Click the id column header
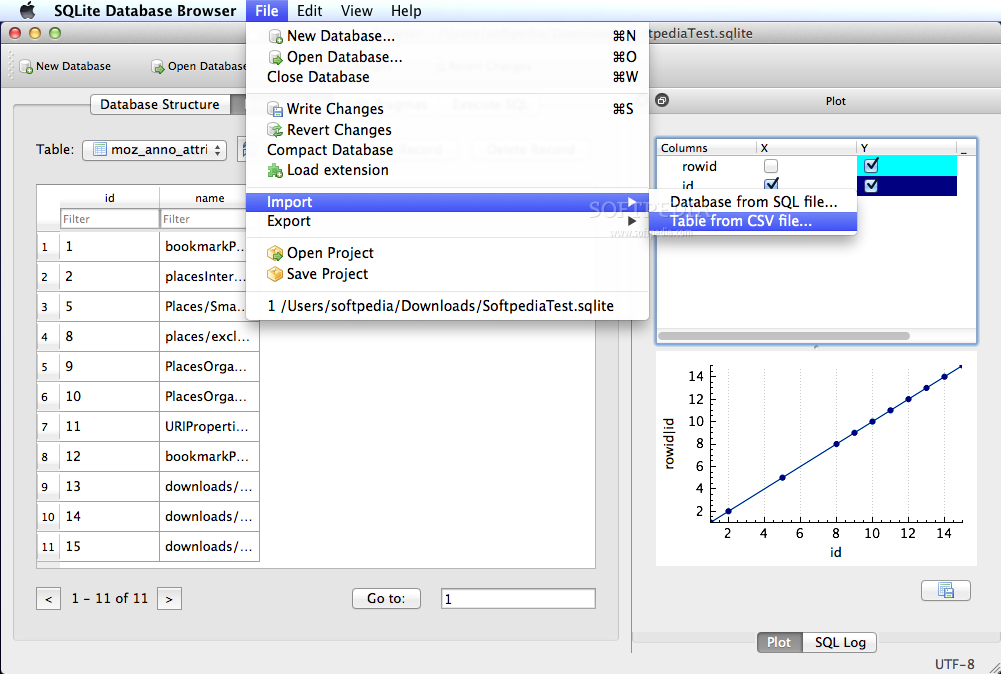Screen dimensions: 1001x674 tap(109, 198)
